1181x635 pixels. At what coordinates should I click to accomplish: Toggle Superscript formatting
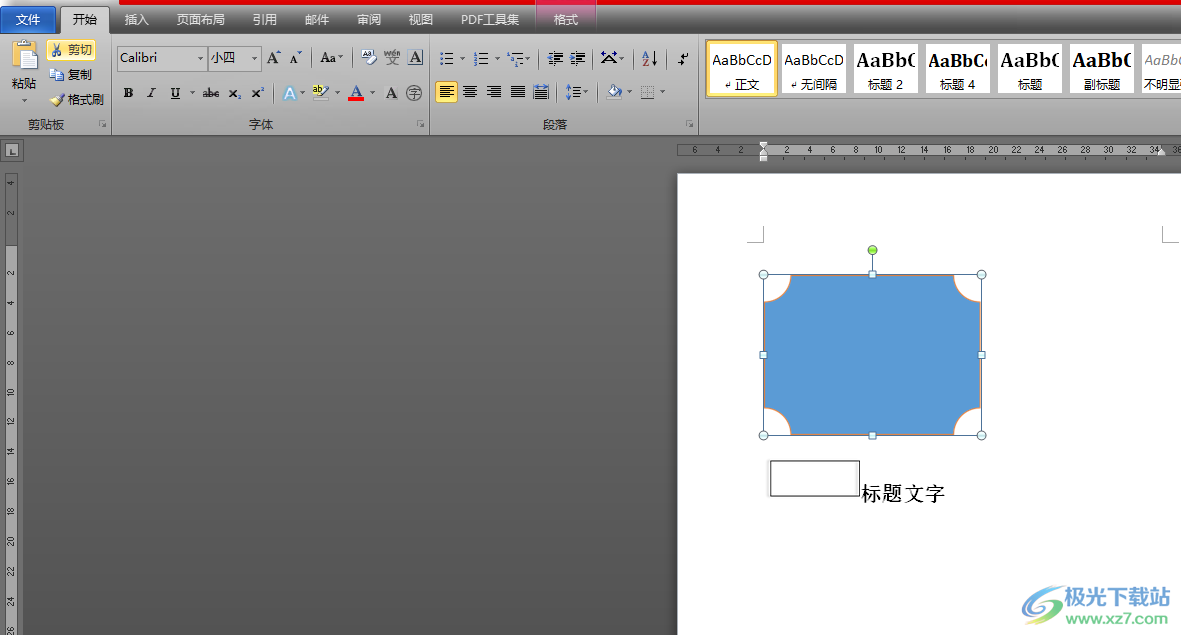click(258, 93)
